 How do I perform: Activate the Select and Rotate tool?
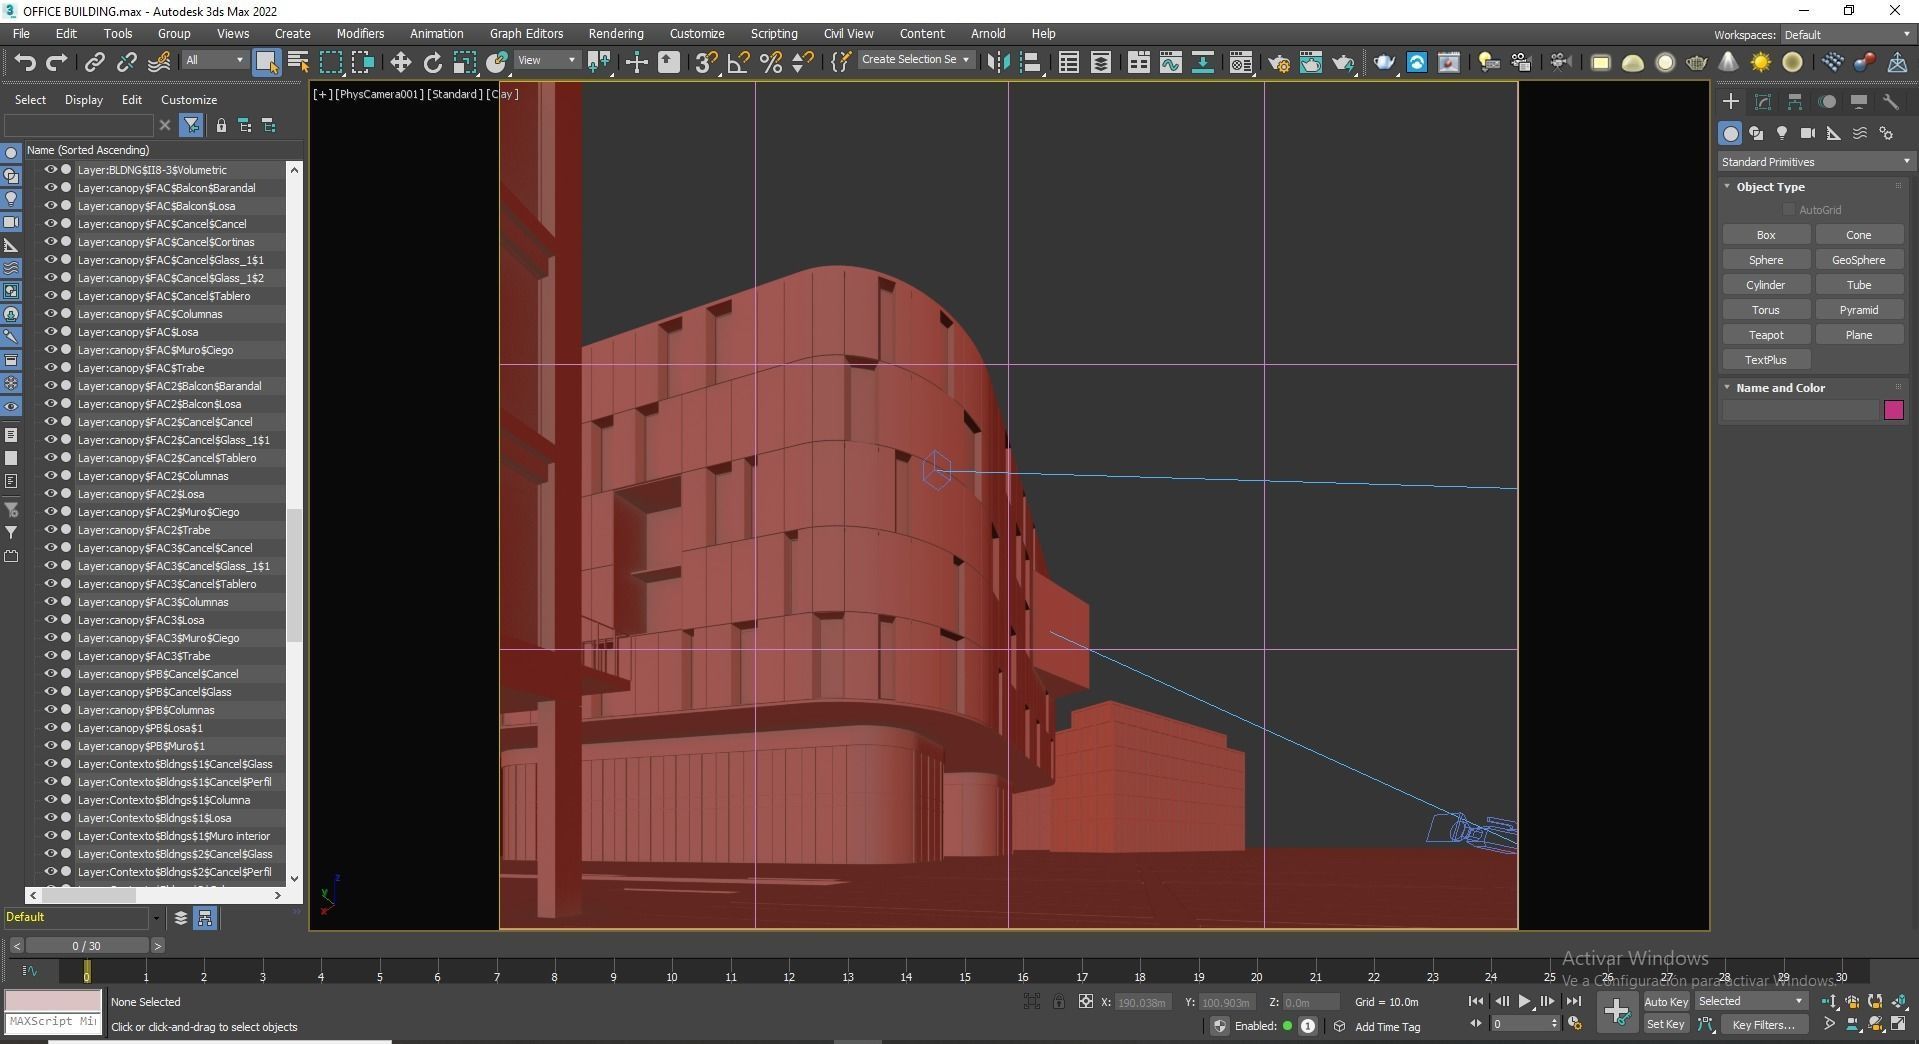432,62
